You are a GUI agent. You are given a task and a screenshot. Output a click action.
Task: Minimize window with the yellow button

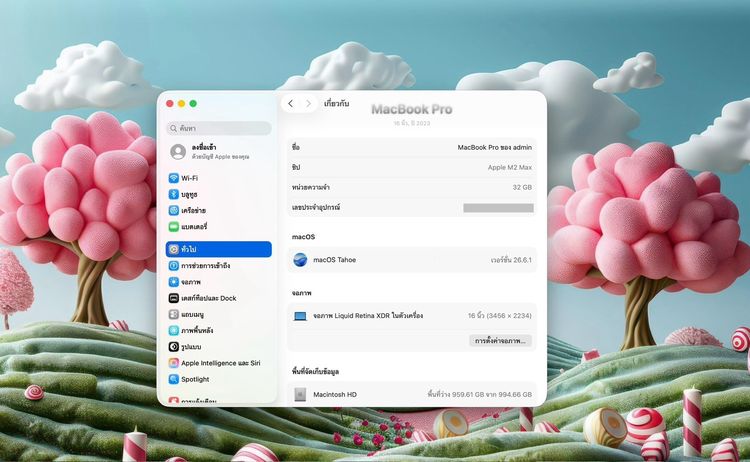pyautogui.click(x=181, y=103)
